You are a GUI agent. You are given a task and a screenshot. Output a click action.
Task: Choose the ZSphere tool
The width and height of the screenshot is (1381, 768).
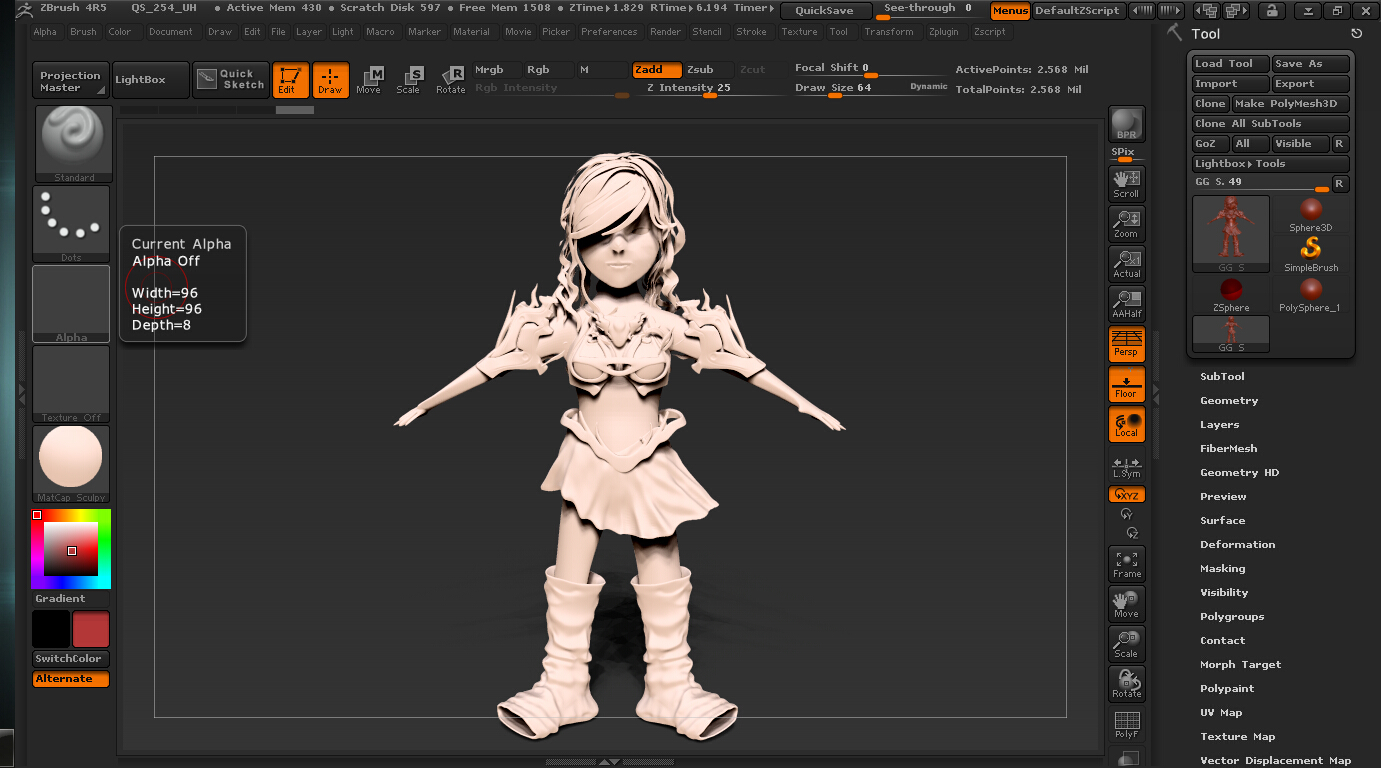coord(1231,294)
